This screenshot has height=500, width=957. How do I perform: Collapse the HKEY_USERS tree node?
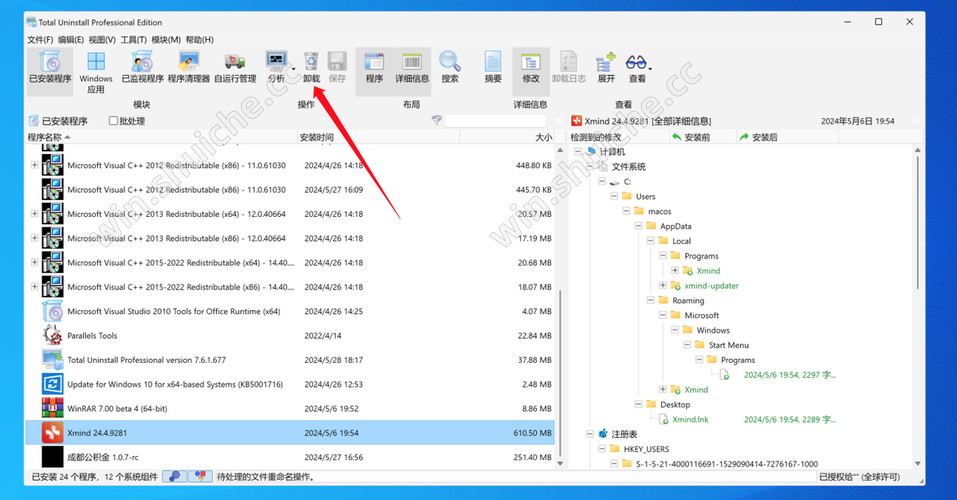602,449
